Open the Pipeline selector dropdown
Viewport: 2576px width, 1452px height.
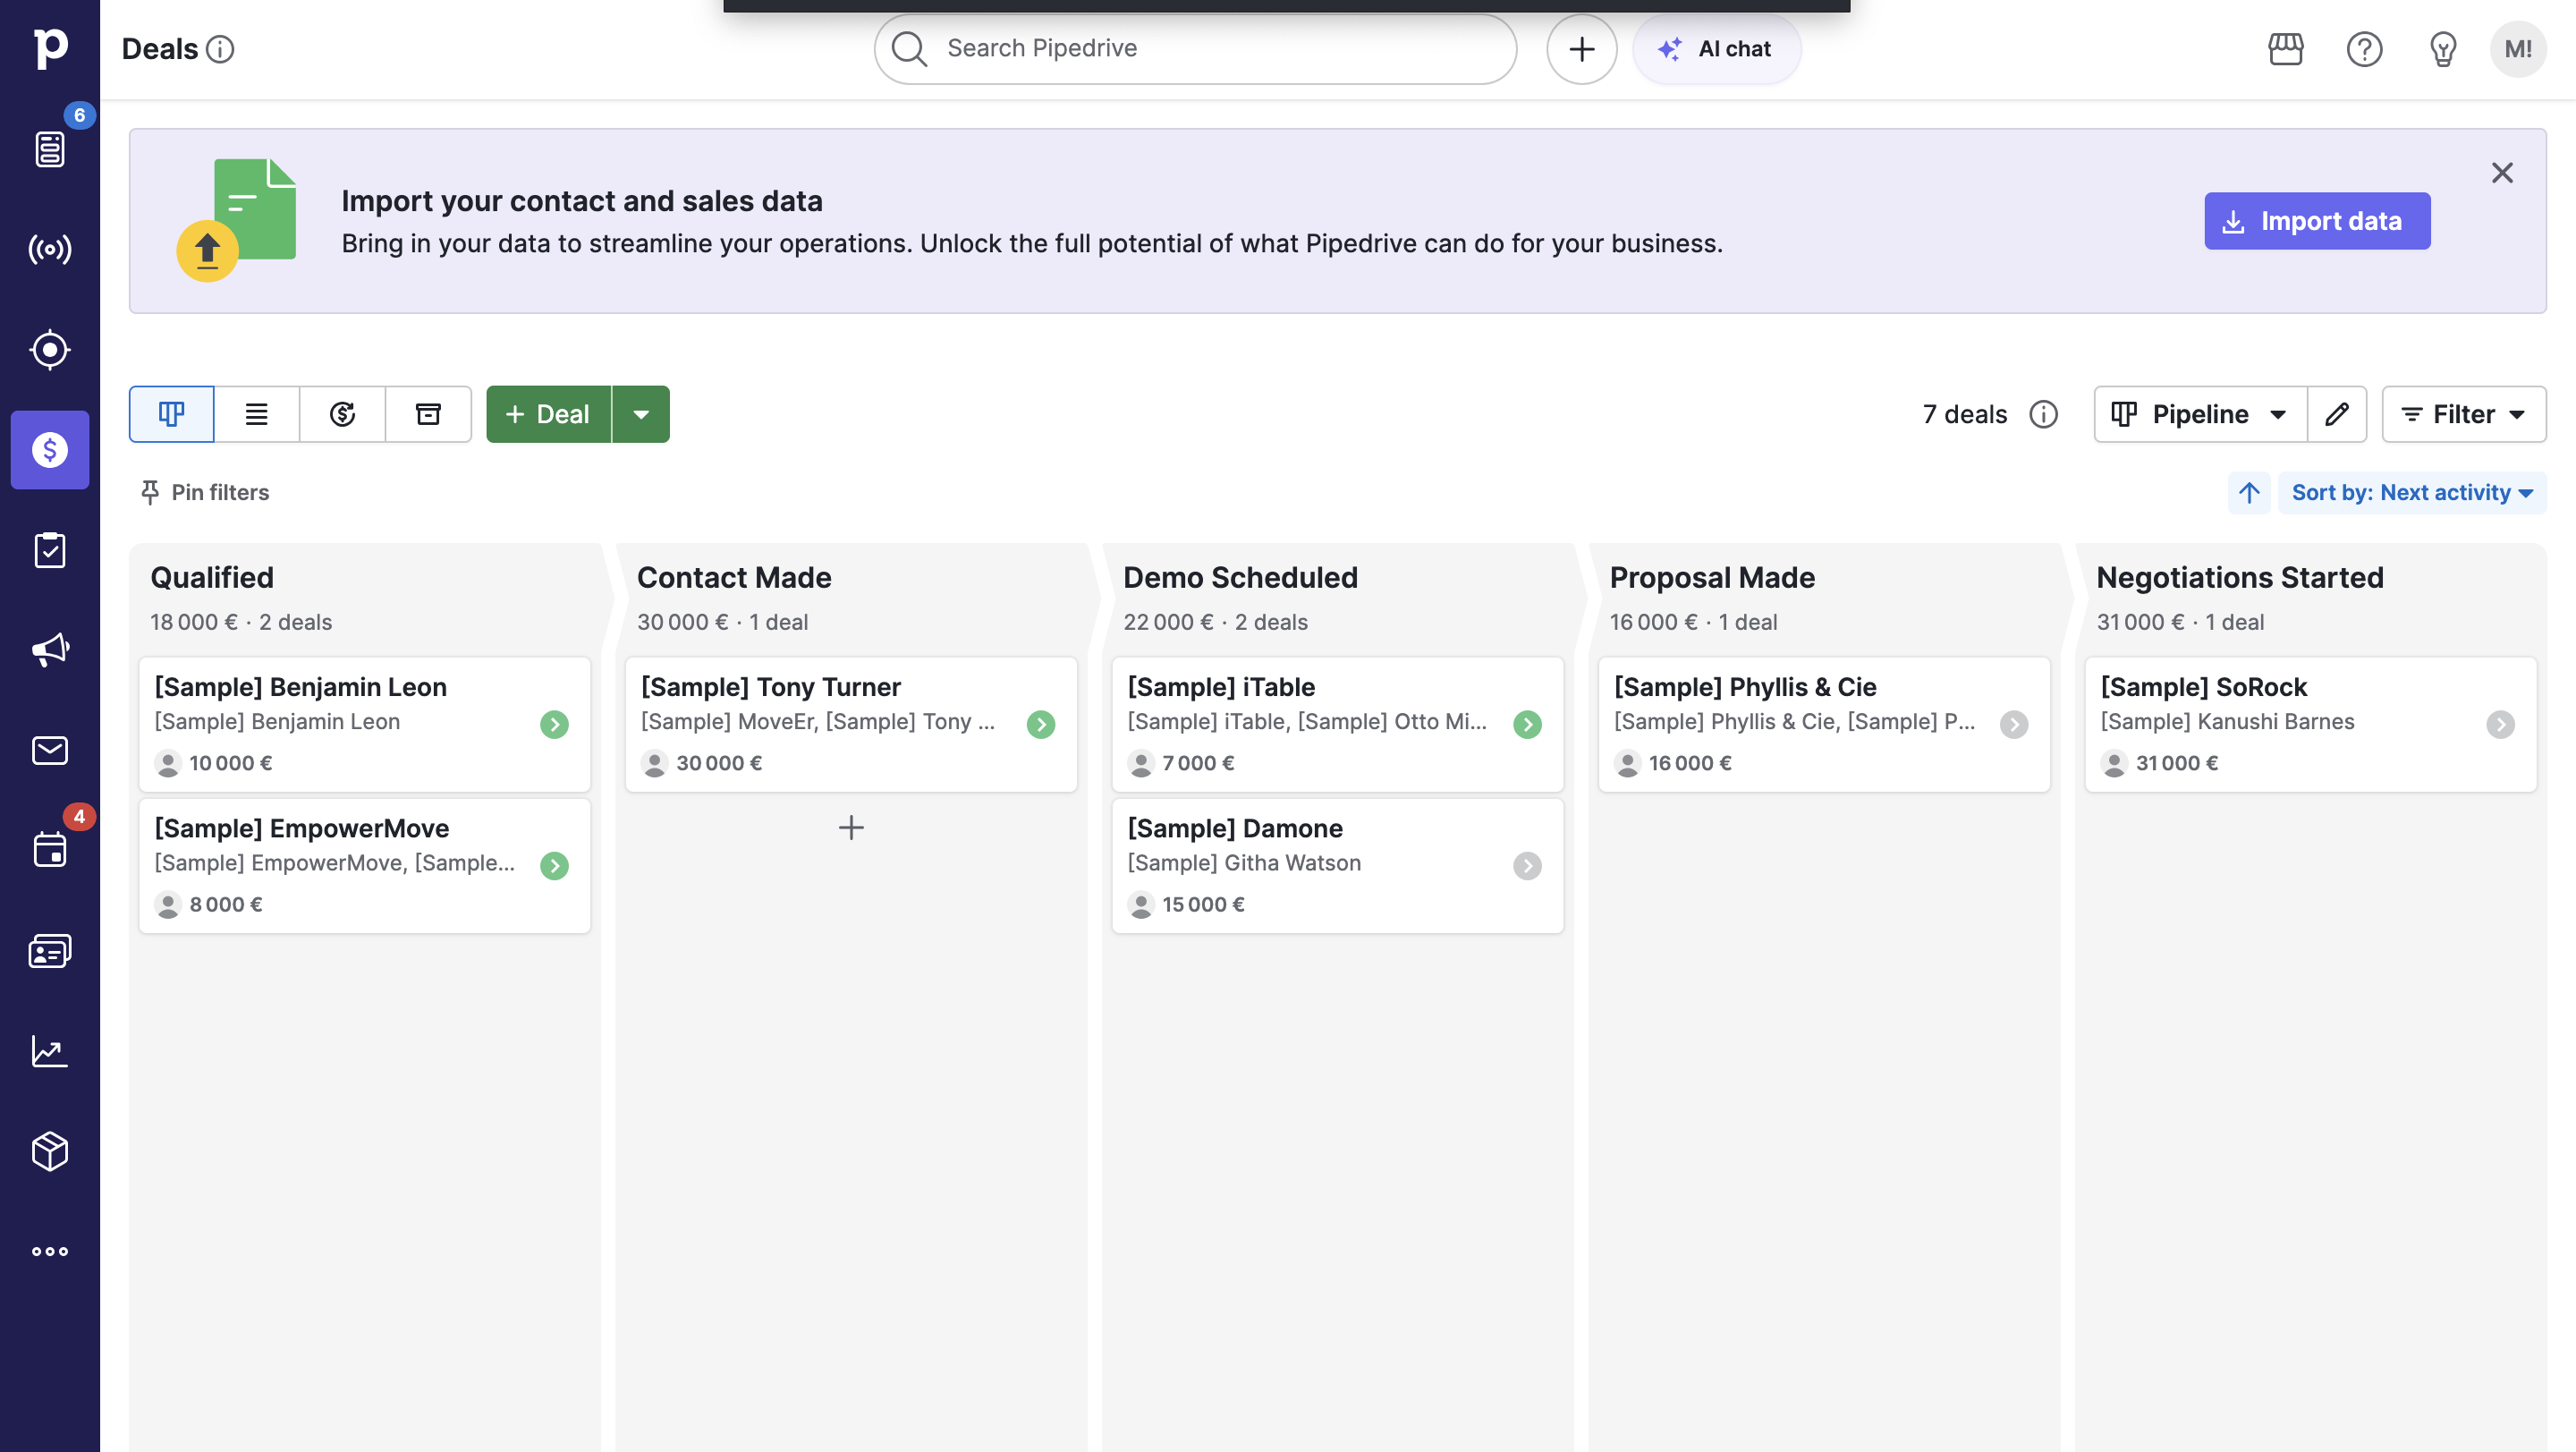point(2200,414)
